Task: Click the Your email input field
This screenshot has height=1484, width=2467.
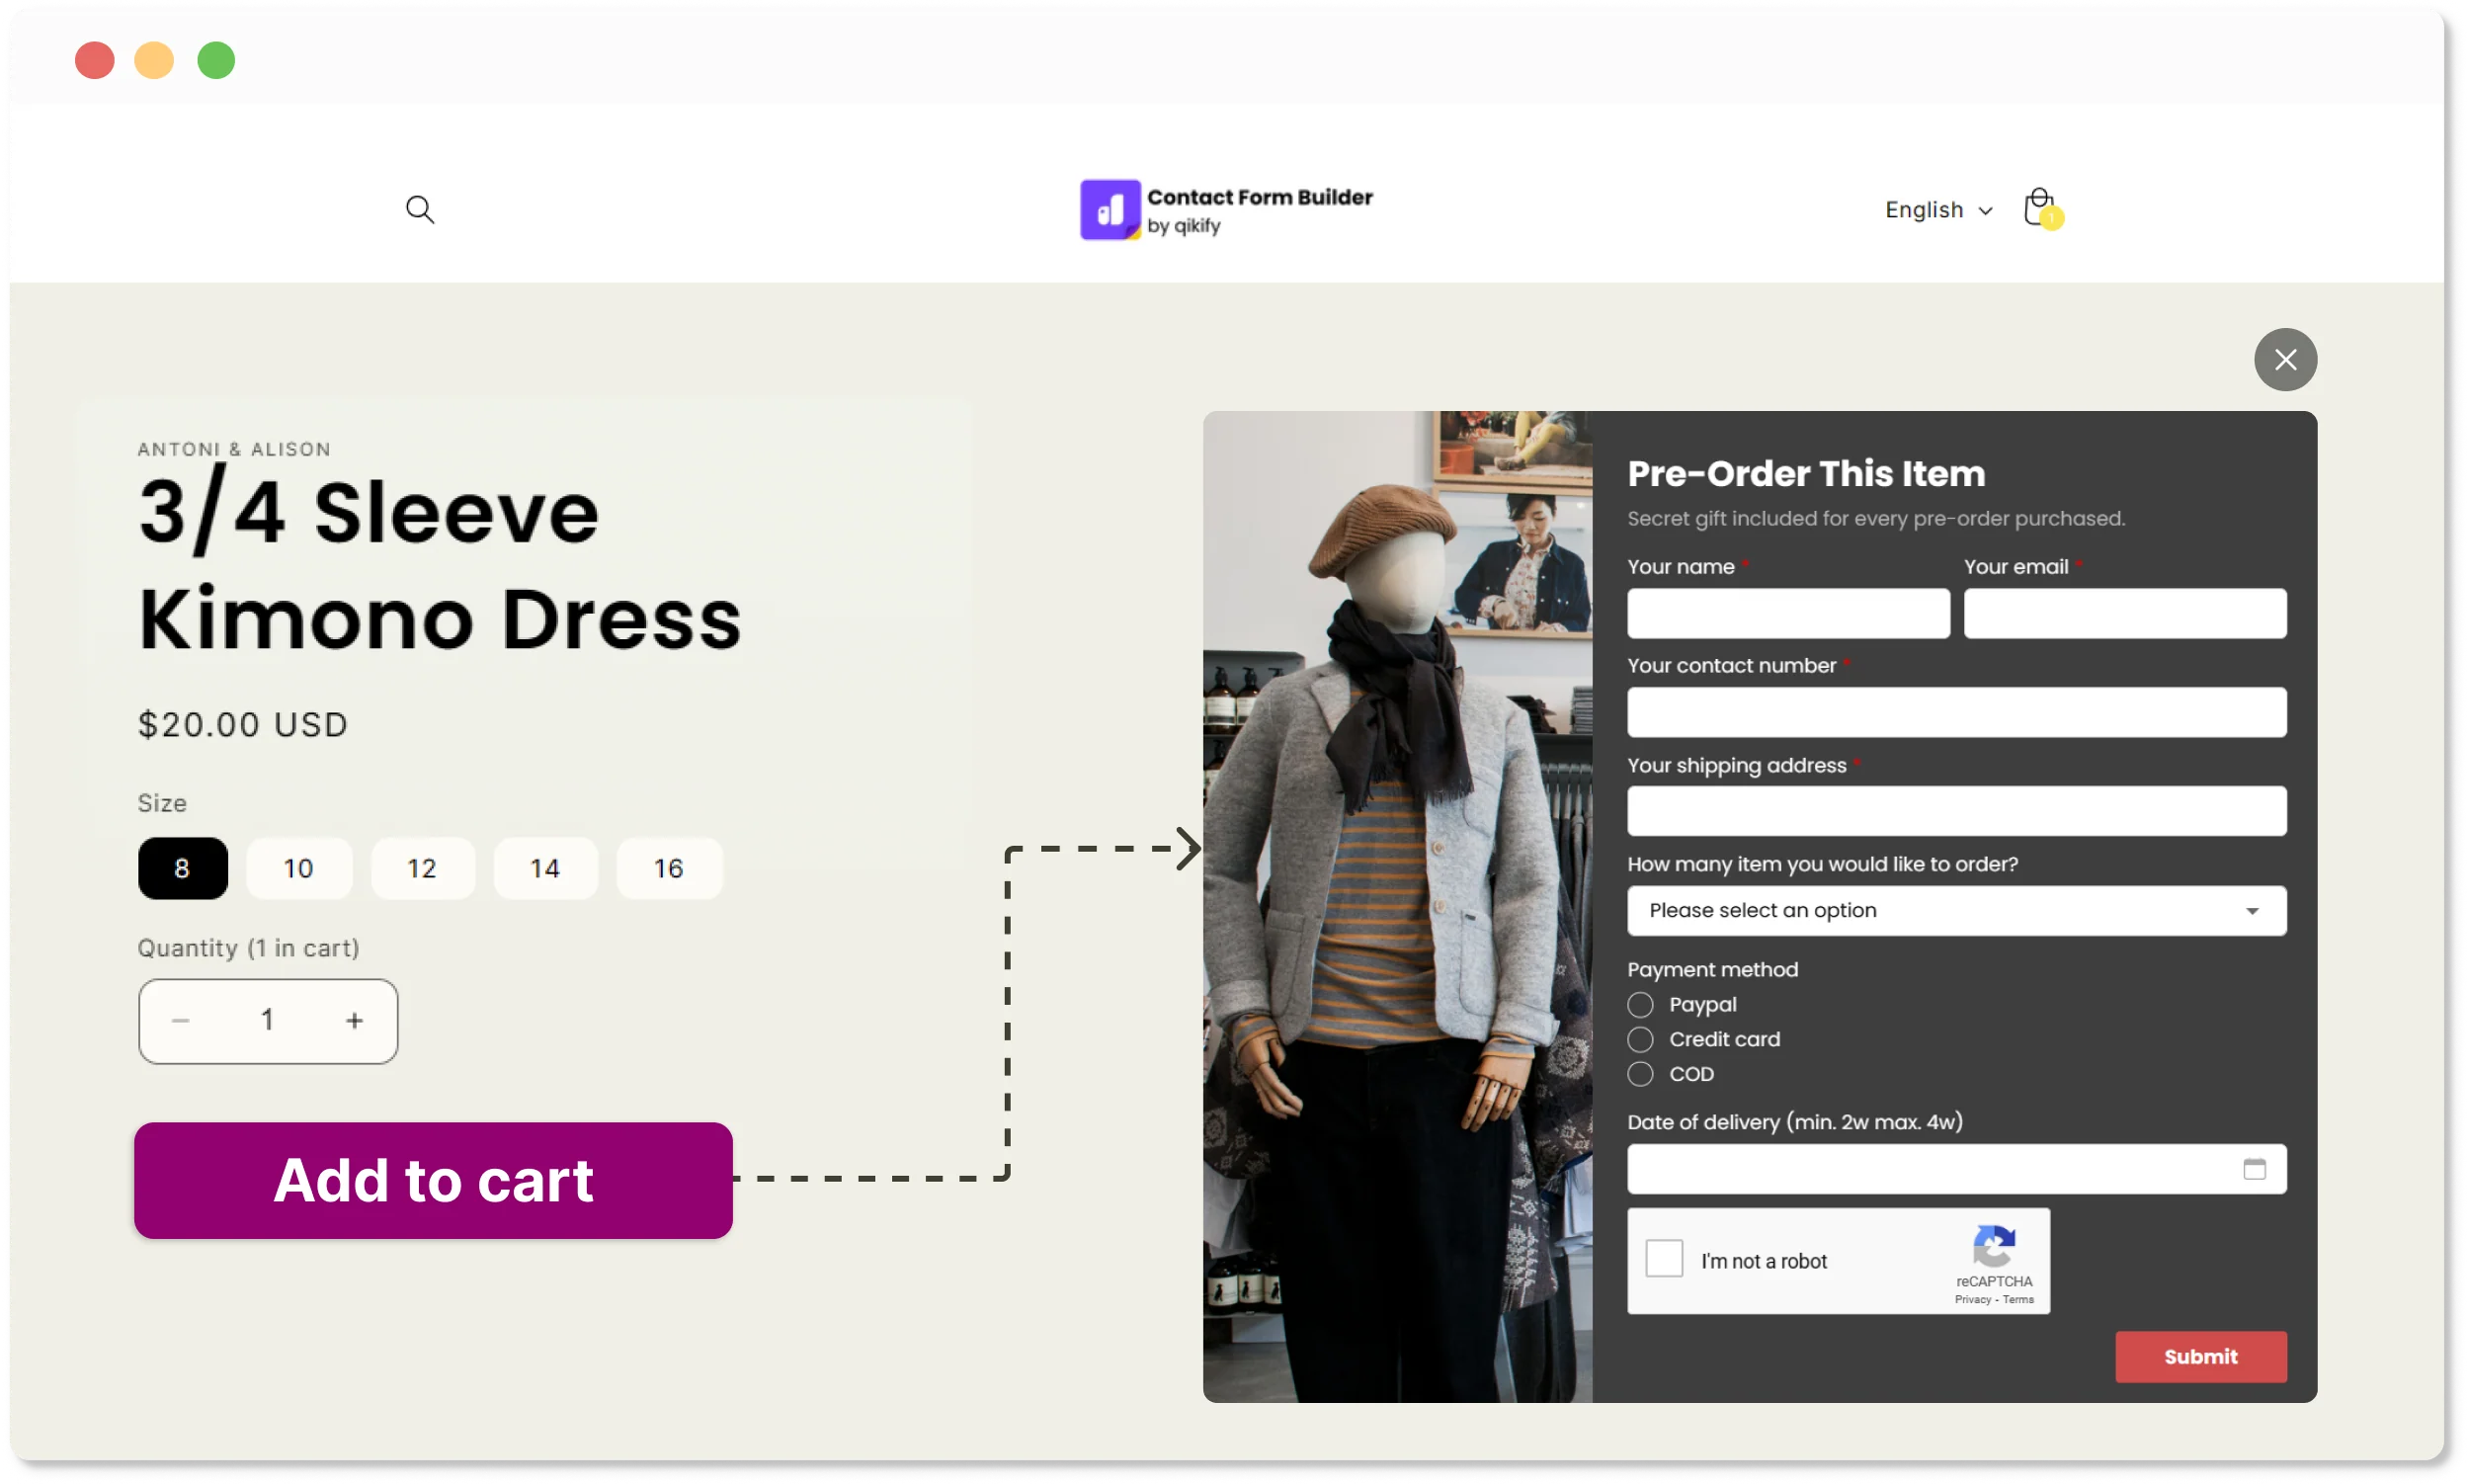Action: point(2124,613)
